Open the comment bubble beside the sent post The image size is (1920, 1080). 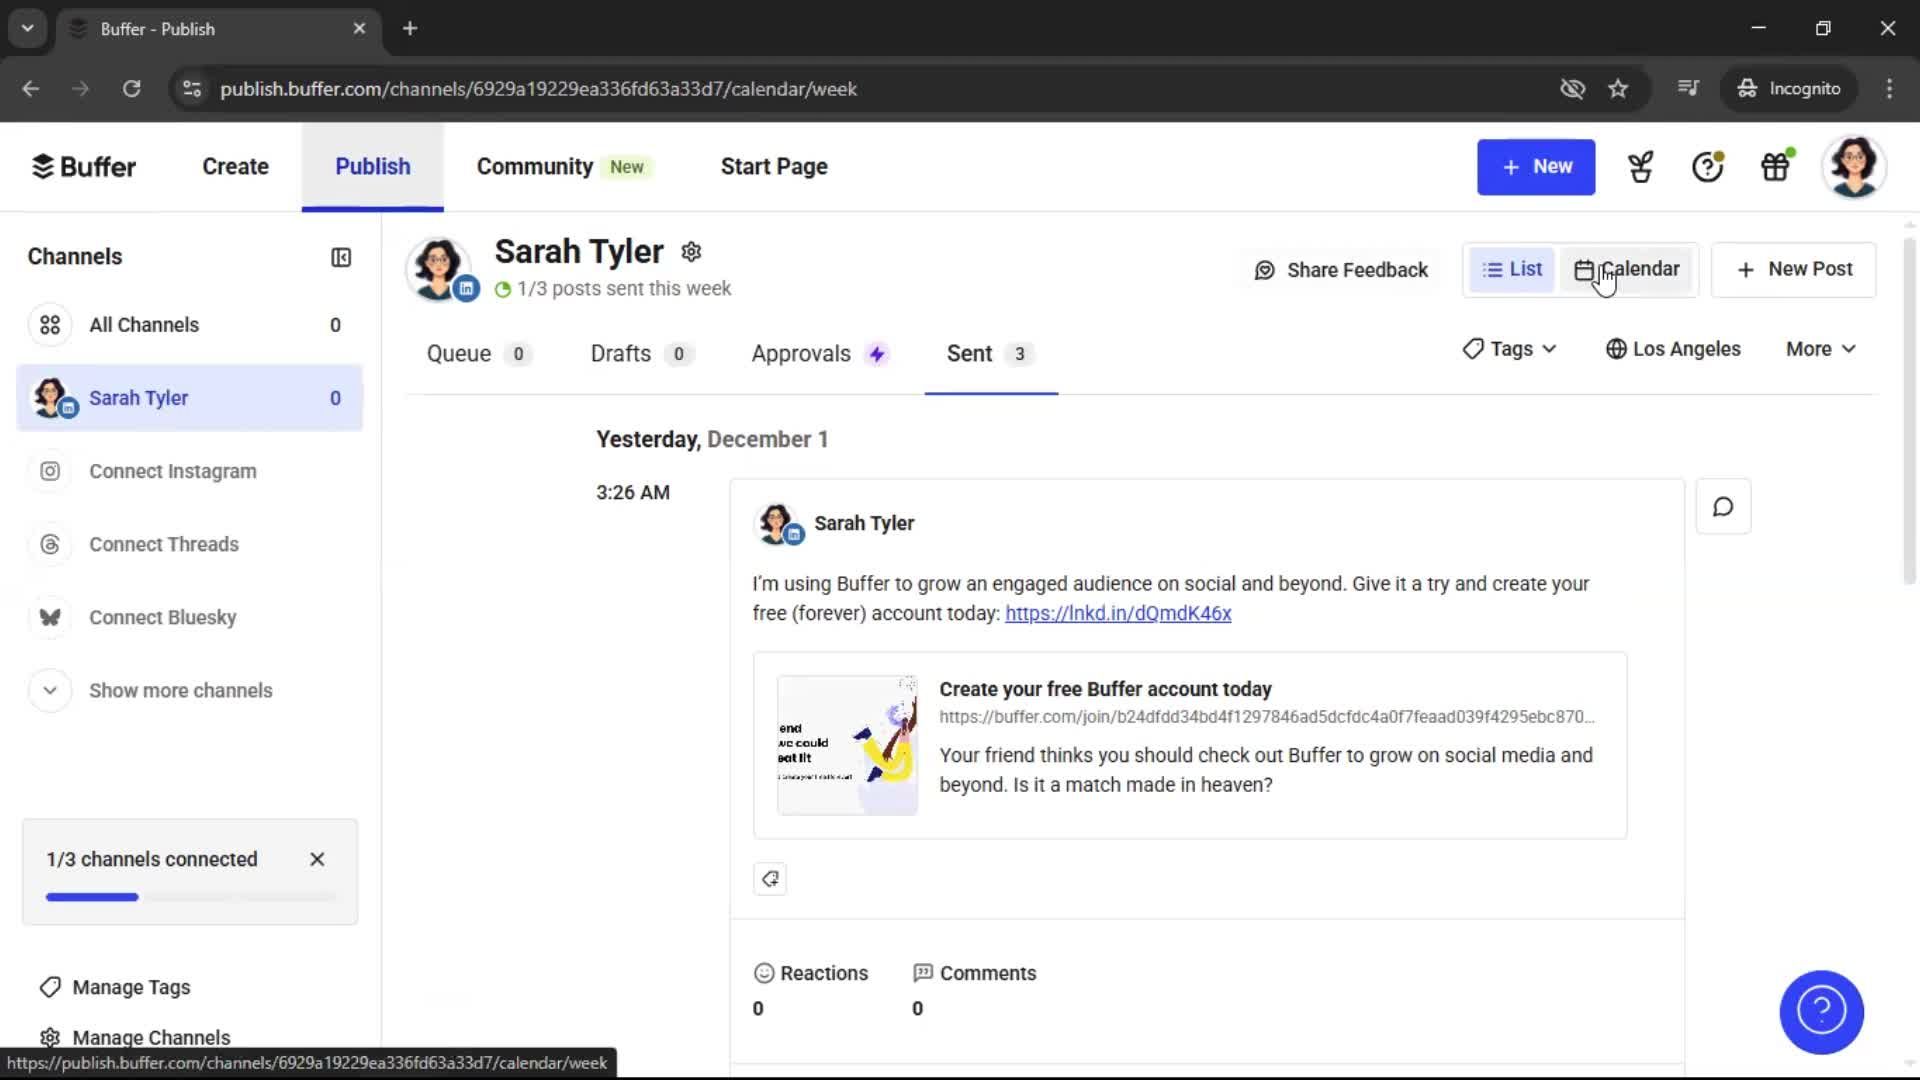[1722, 506]
